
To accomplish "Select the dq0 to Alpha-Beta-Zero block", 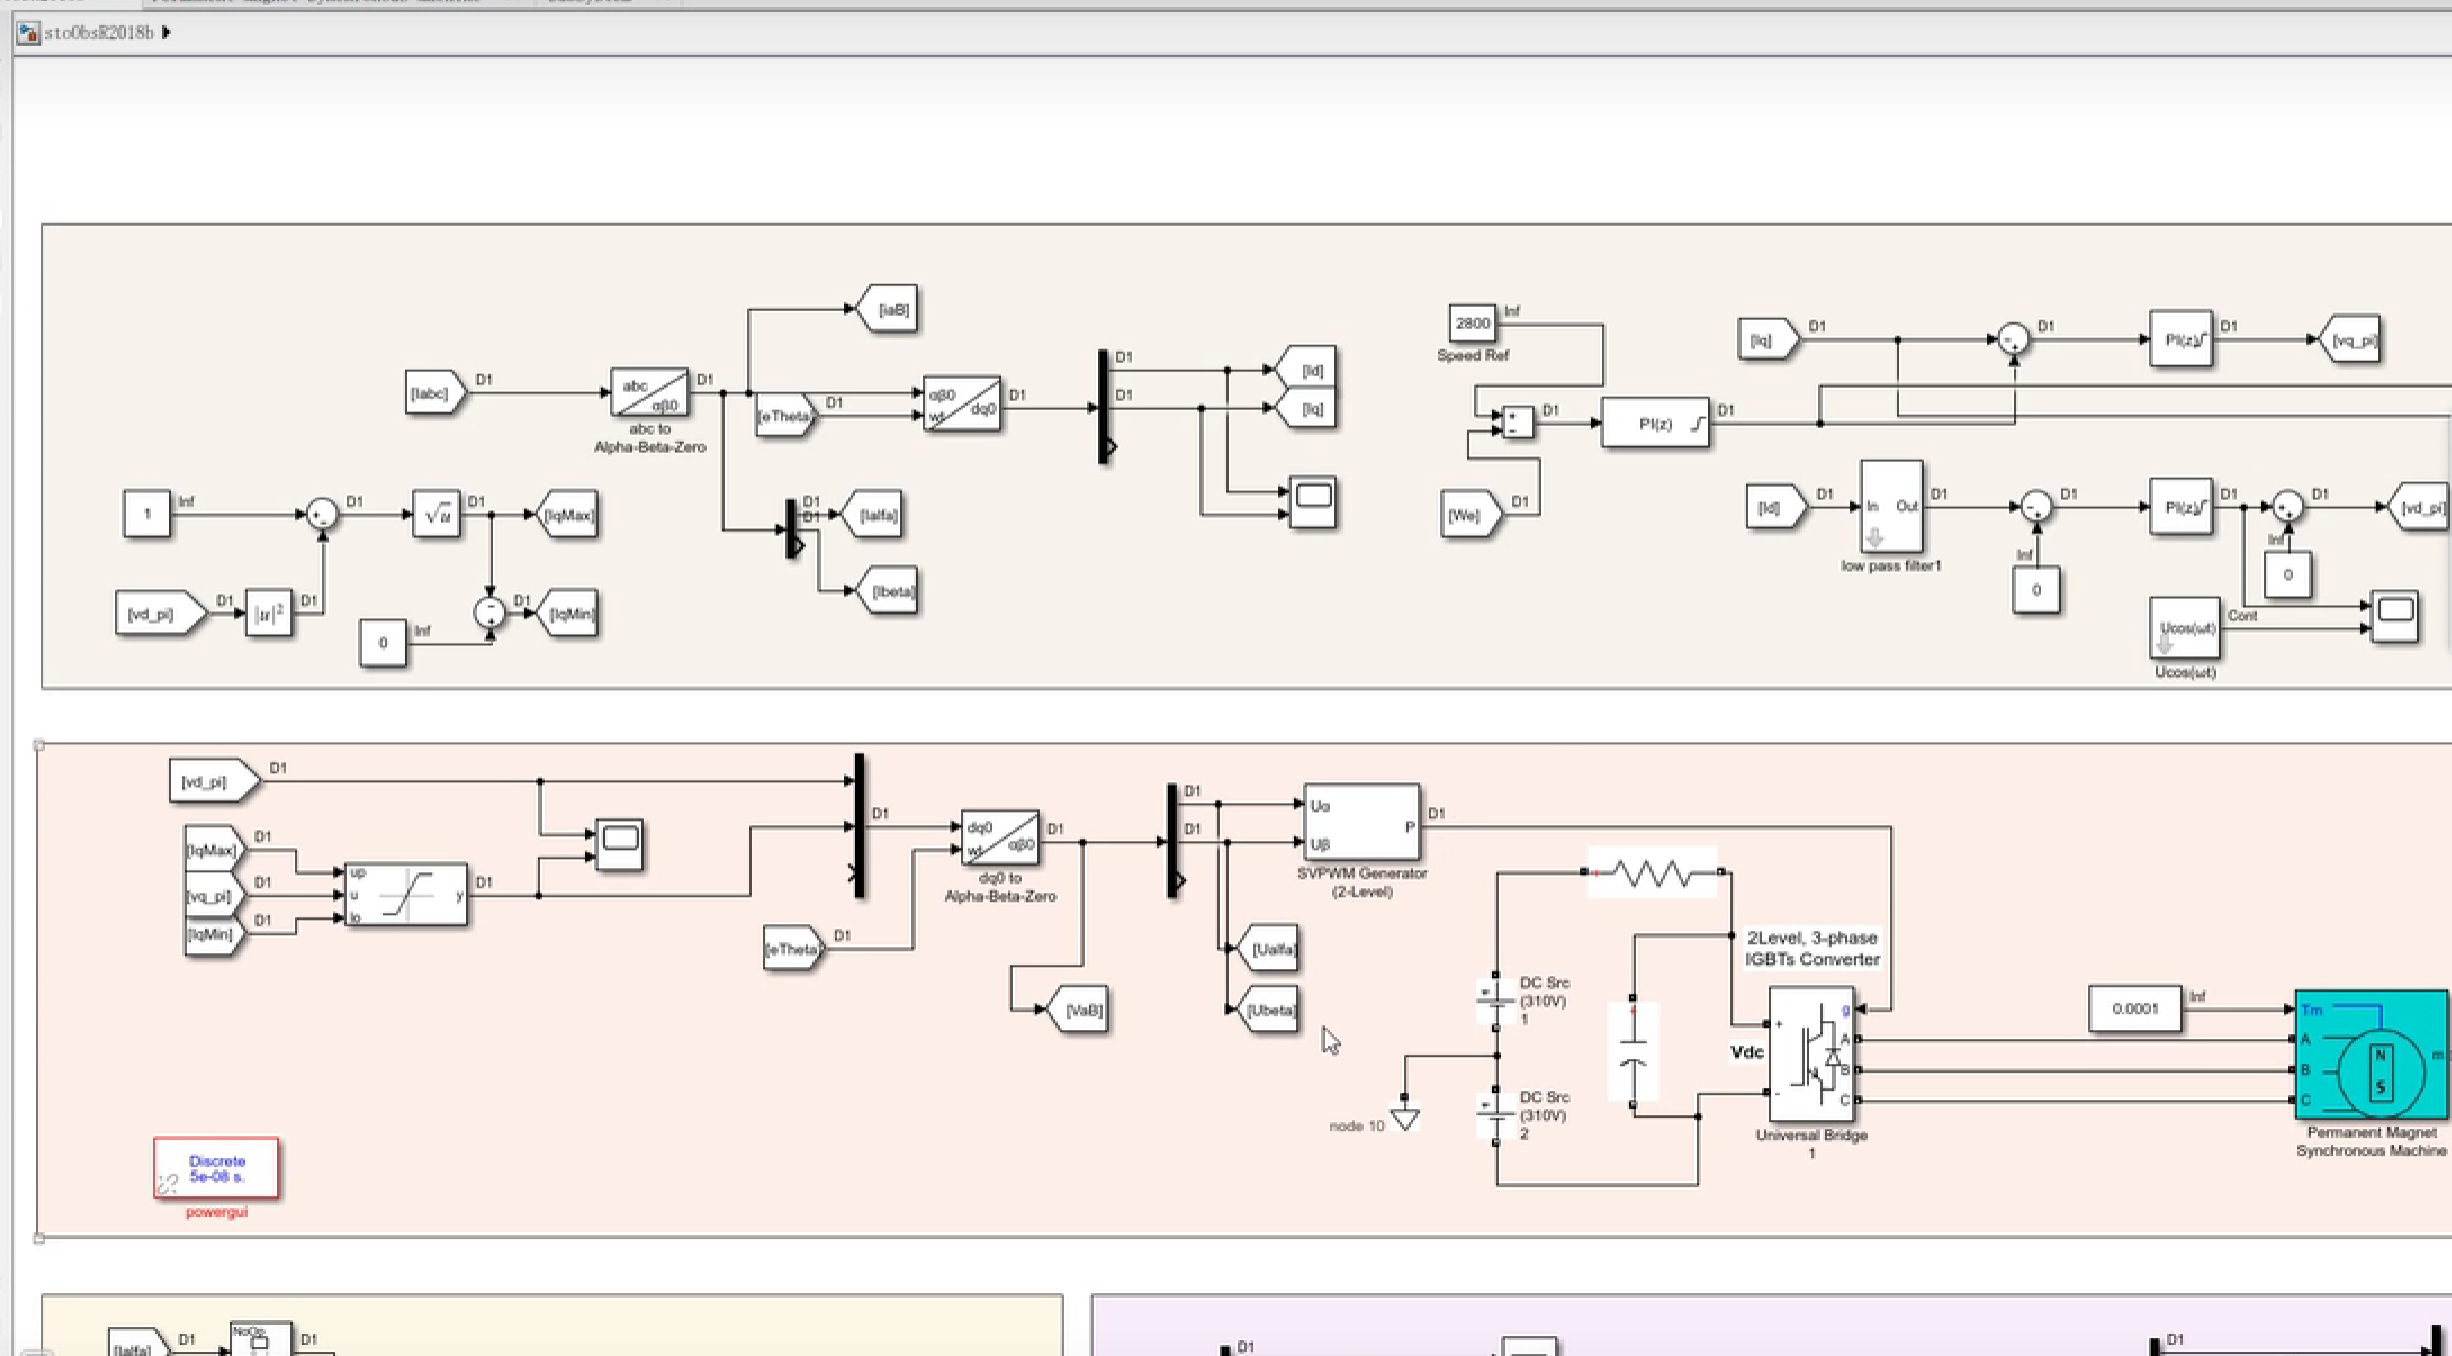I will 999,838.
